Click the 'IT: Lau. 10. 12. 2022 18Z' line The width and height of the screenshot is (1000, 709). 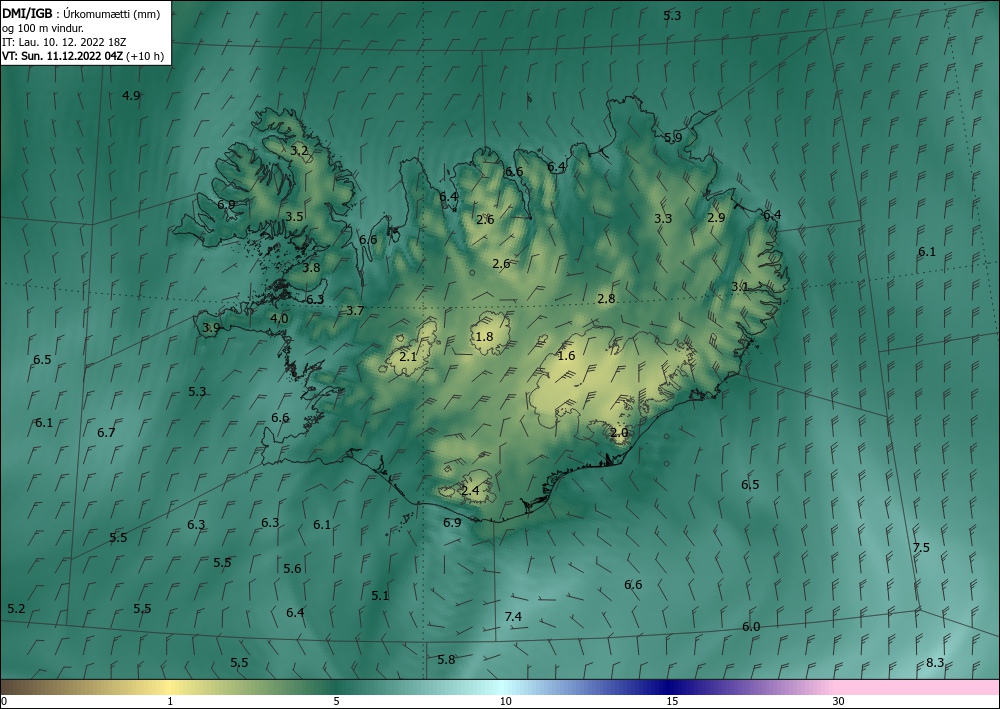point(64,42)
